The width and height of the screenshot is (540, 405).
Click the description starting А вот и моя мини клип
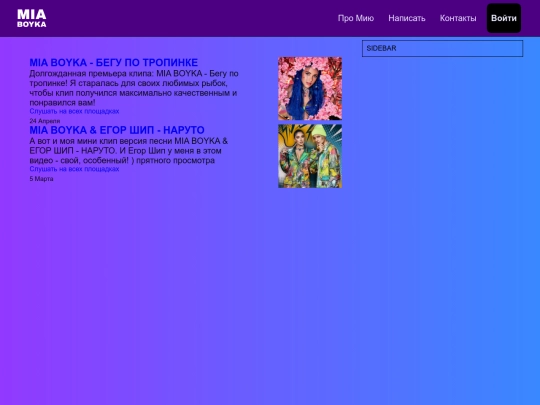128,151
